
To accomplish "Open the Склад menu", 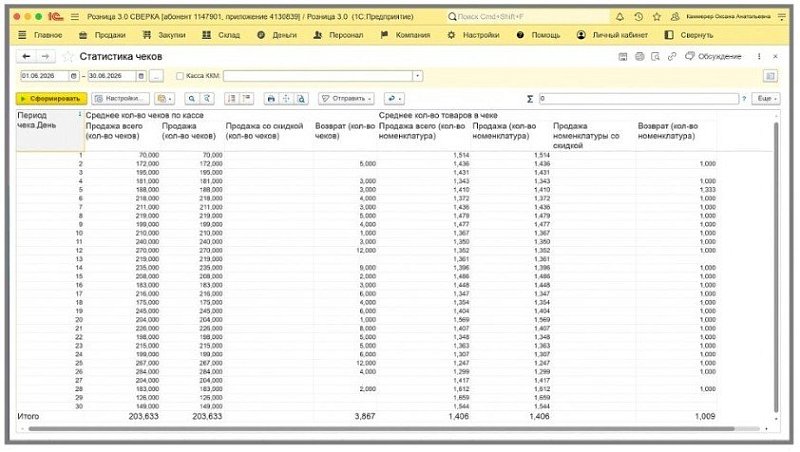I will click(x=221, y=35).
